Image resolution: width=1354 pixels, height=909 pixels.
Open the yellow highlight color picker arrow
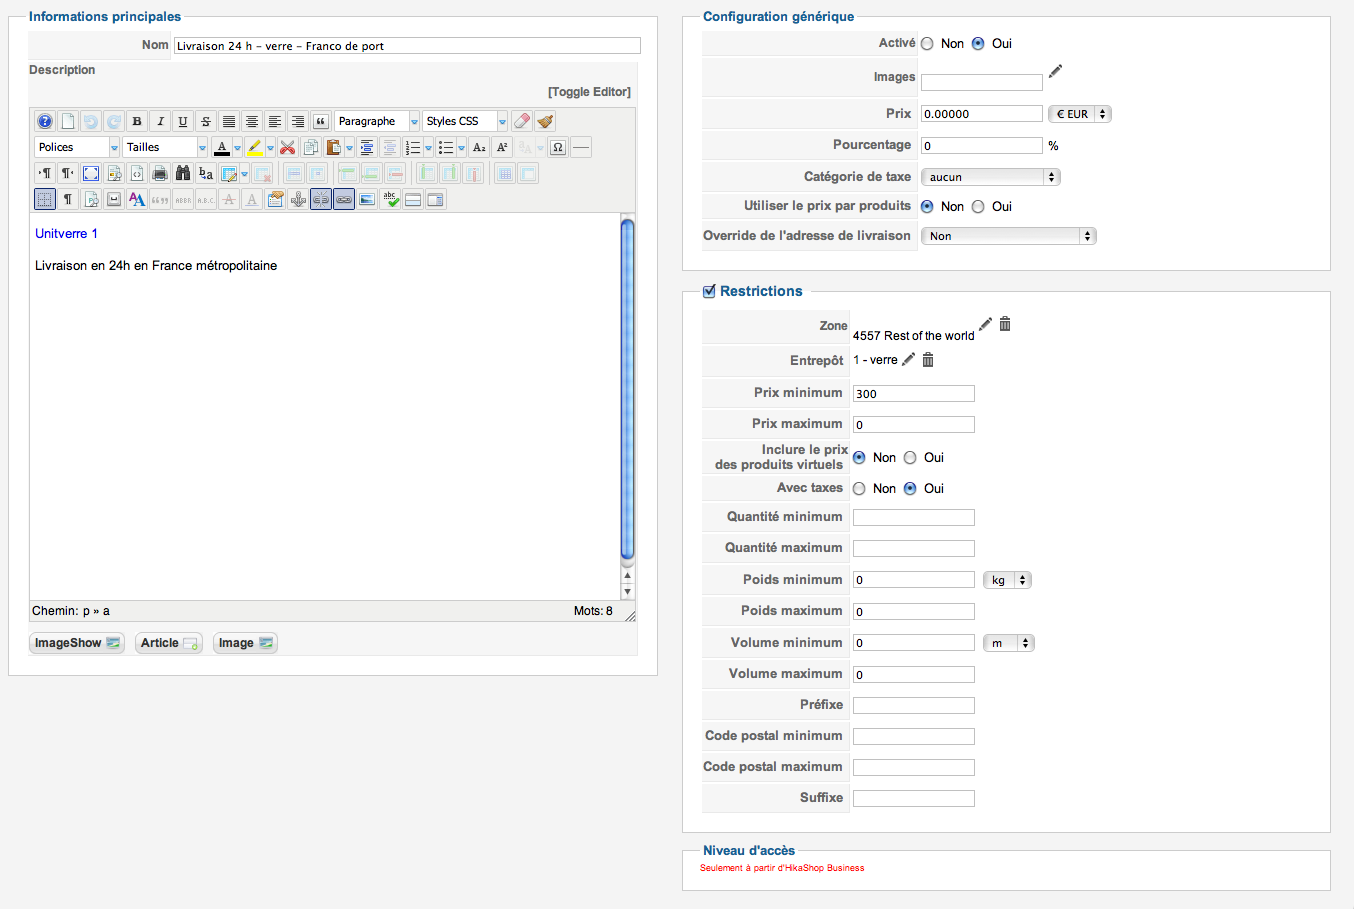point(270,147)
